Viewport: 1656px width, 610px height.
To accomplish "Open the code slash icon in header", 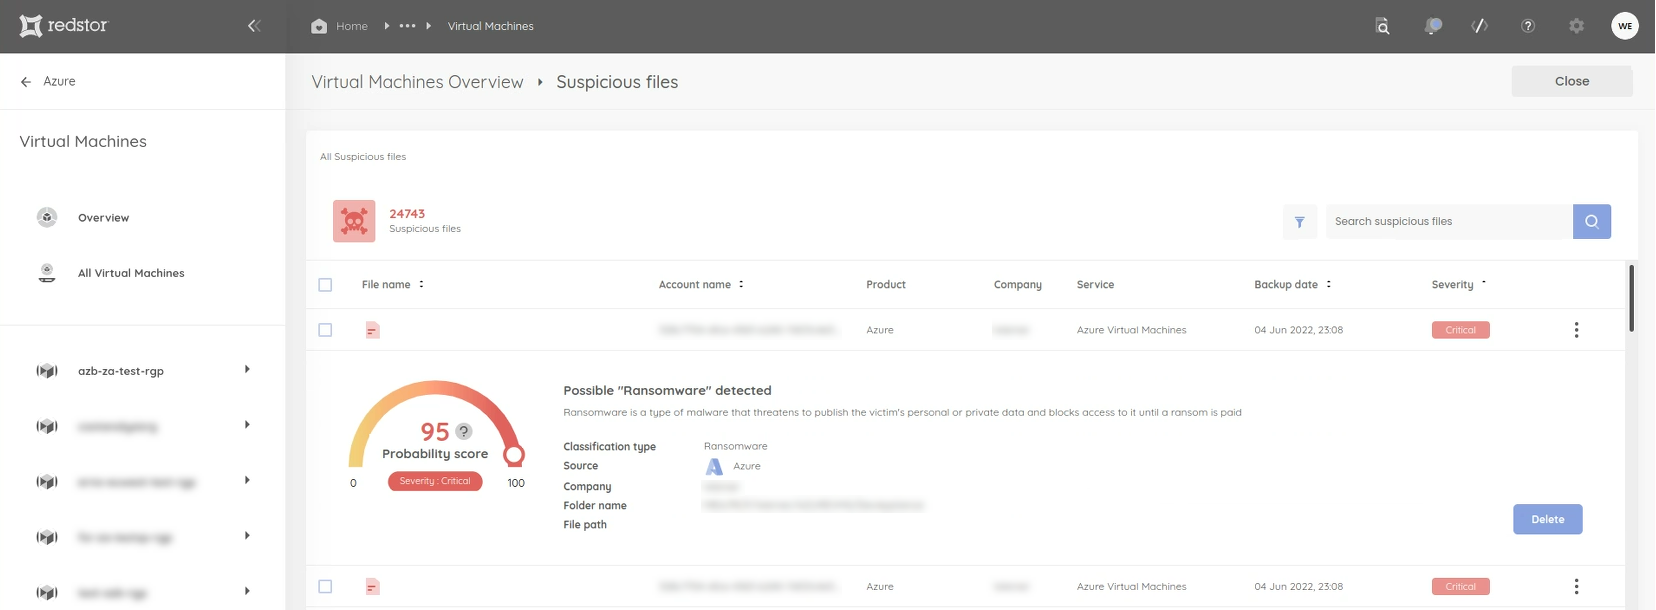I will click(1480, 26).
